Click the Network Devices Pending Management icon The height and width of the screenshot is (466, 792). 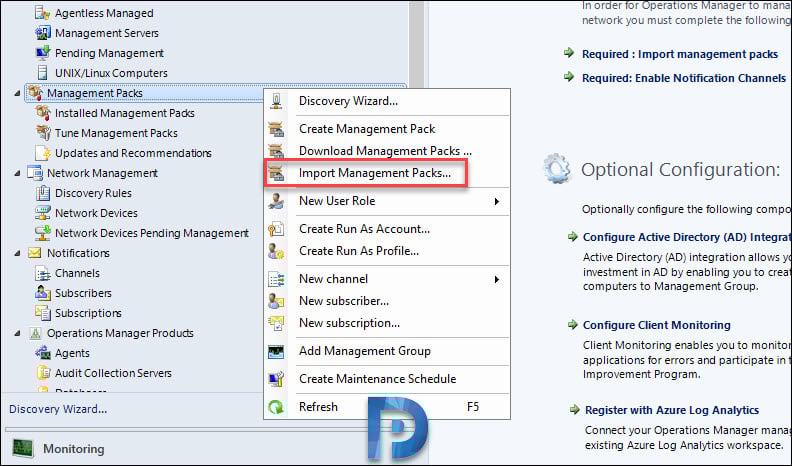(x=43, y=233)
